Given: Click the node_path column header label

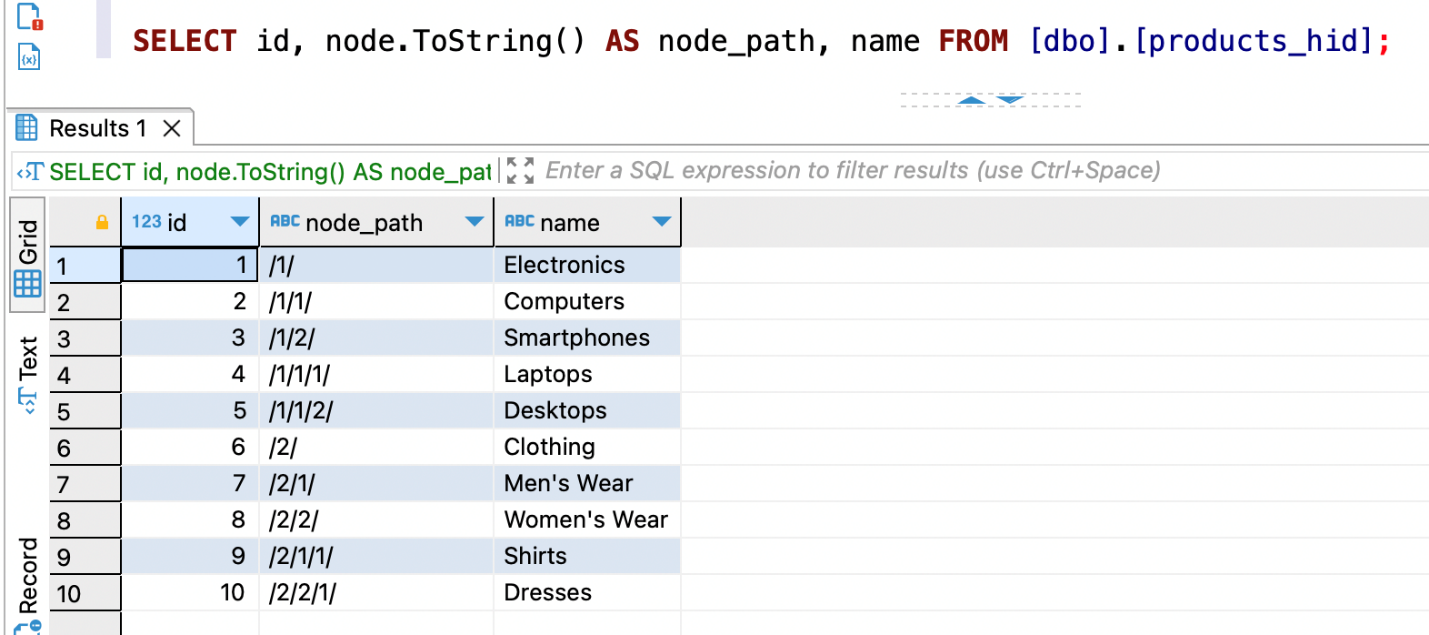Looking at the screenshot, I should point(364,223).
